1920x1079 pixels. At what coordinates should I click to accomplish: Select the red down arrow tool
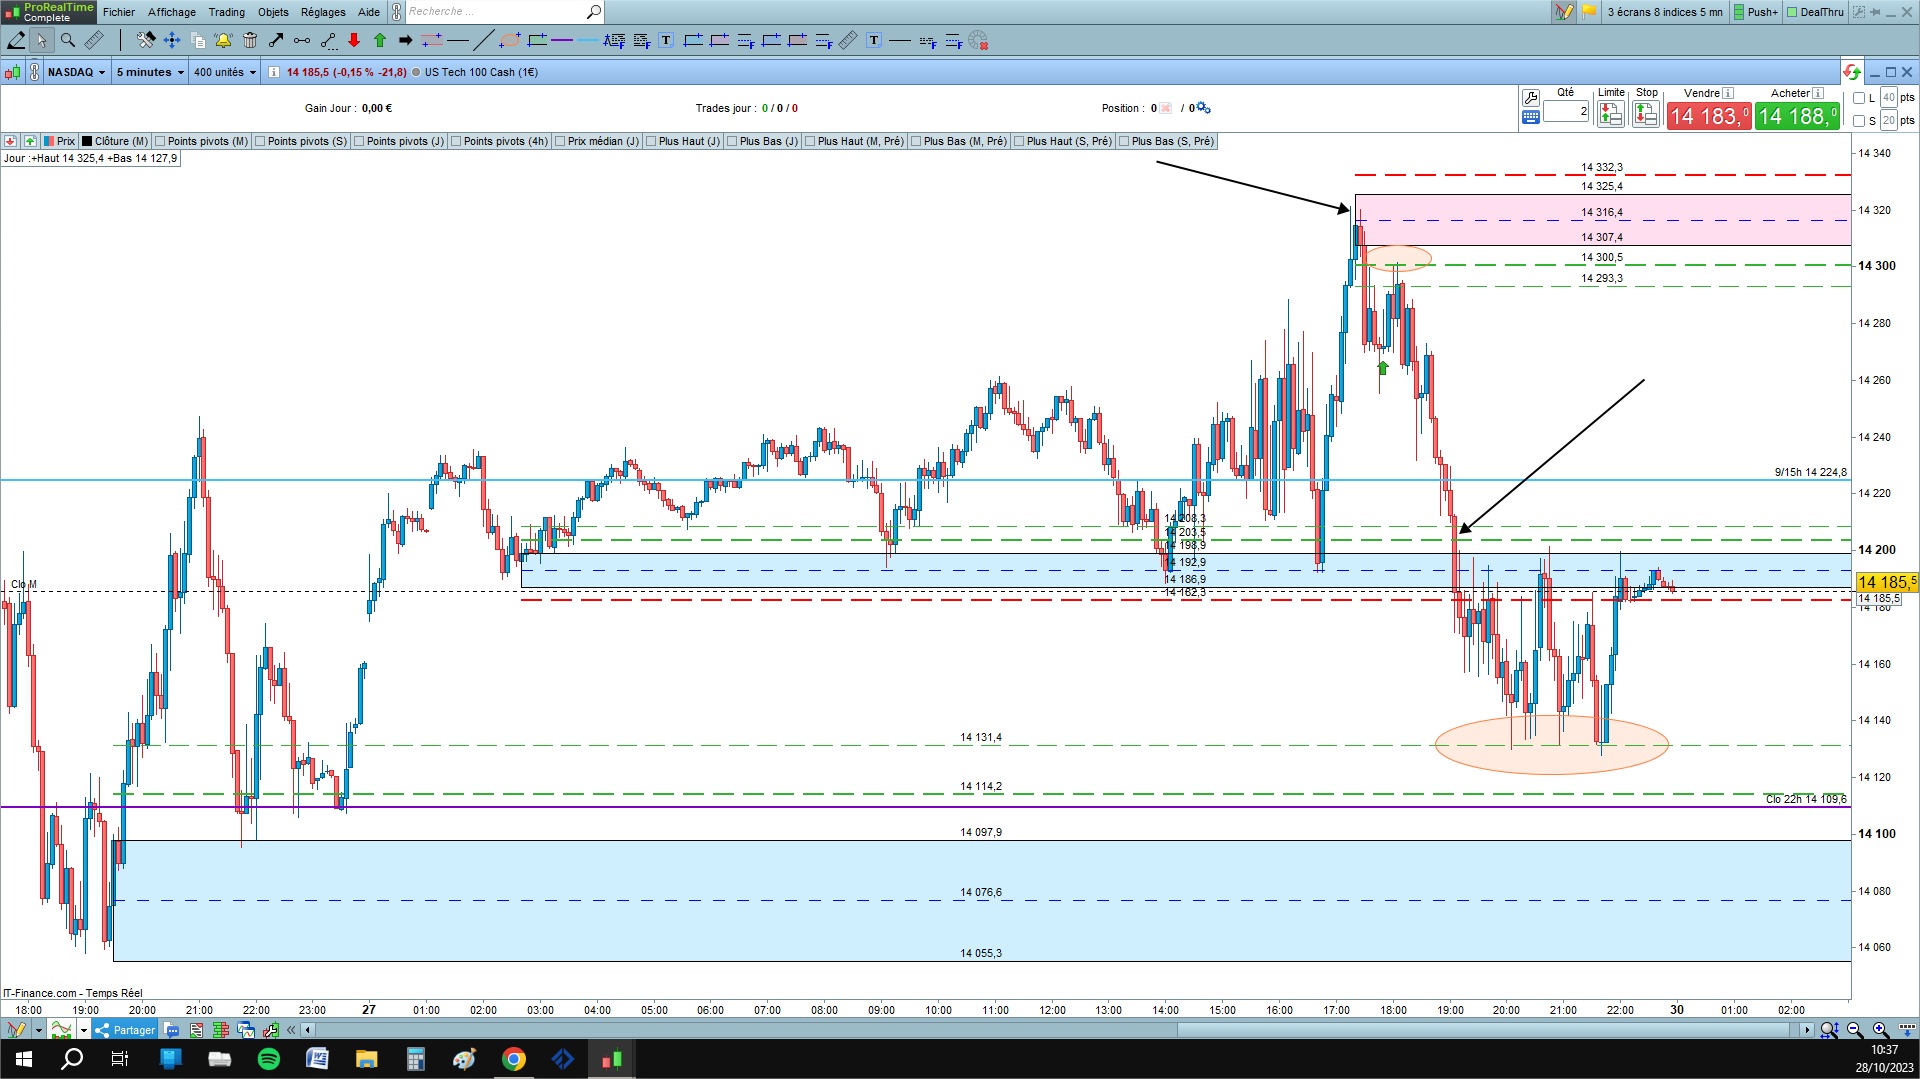pos(354,41)
